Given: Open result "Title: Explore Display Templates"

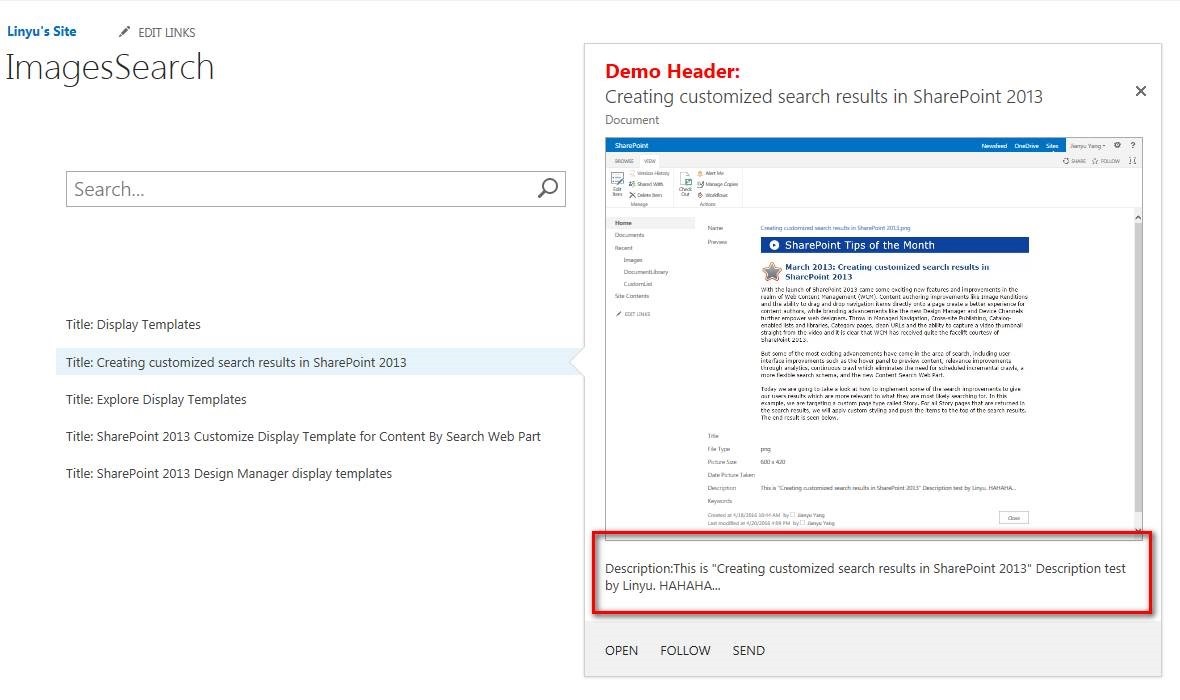Looking at the screenshot, I should (x=156, y=399).
